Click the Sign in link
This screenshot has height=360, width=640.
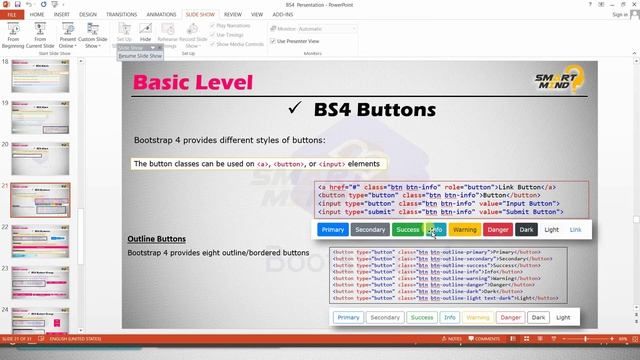click(x=620, y=15)
